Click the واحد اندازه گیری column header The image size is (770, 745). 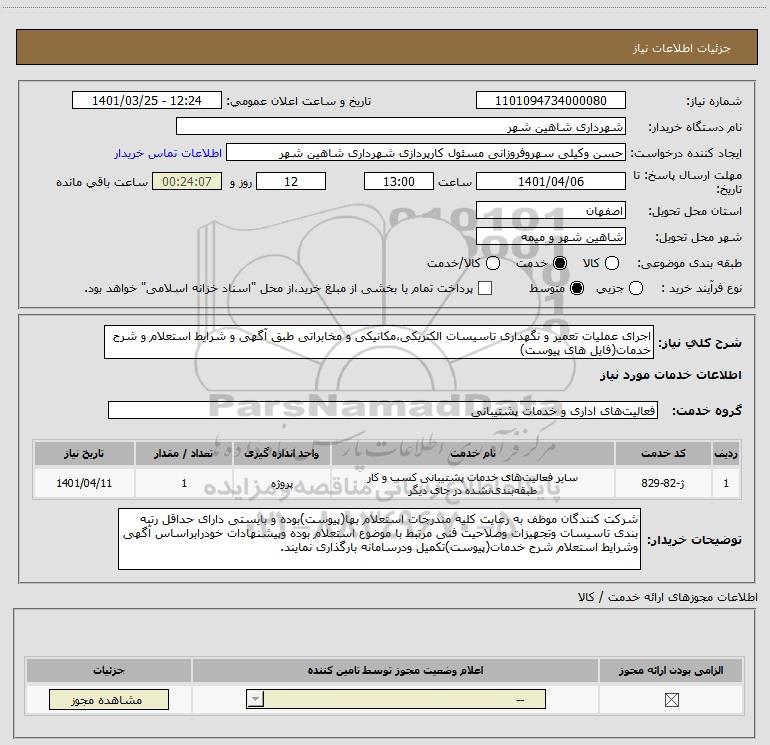(x=282, y=453)
